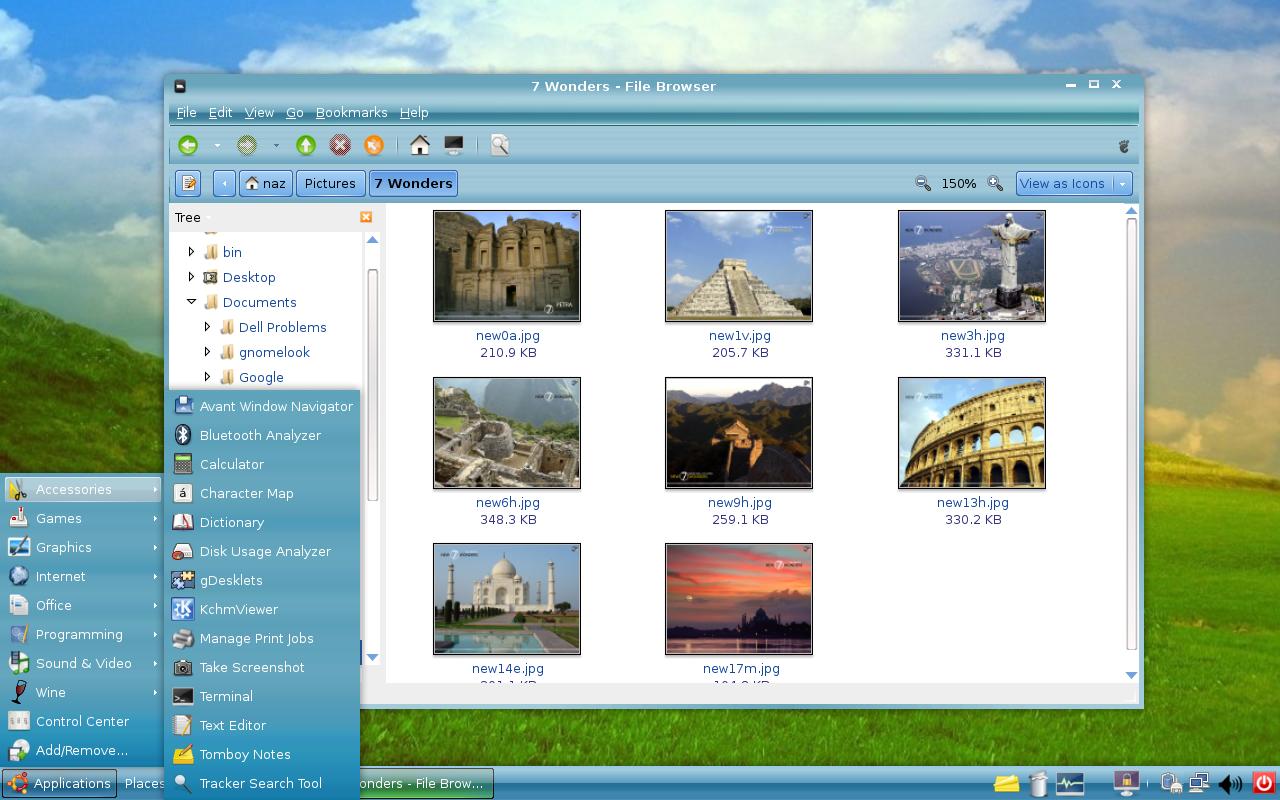Image resolution: width=1280 pixels, height=800 pixels.
Task: Open Manage Print Jobs
Action: coord(262,638)
